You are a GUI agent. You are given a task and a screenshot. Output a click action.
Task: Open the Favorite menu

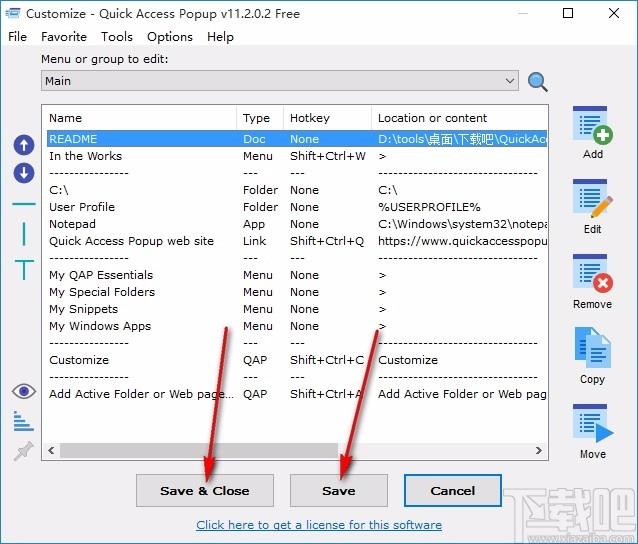point(64,37)
